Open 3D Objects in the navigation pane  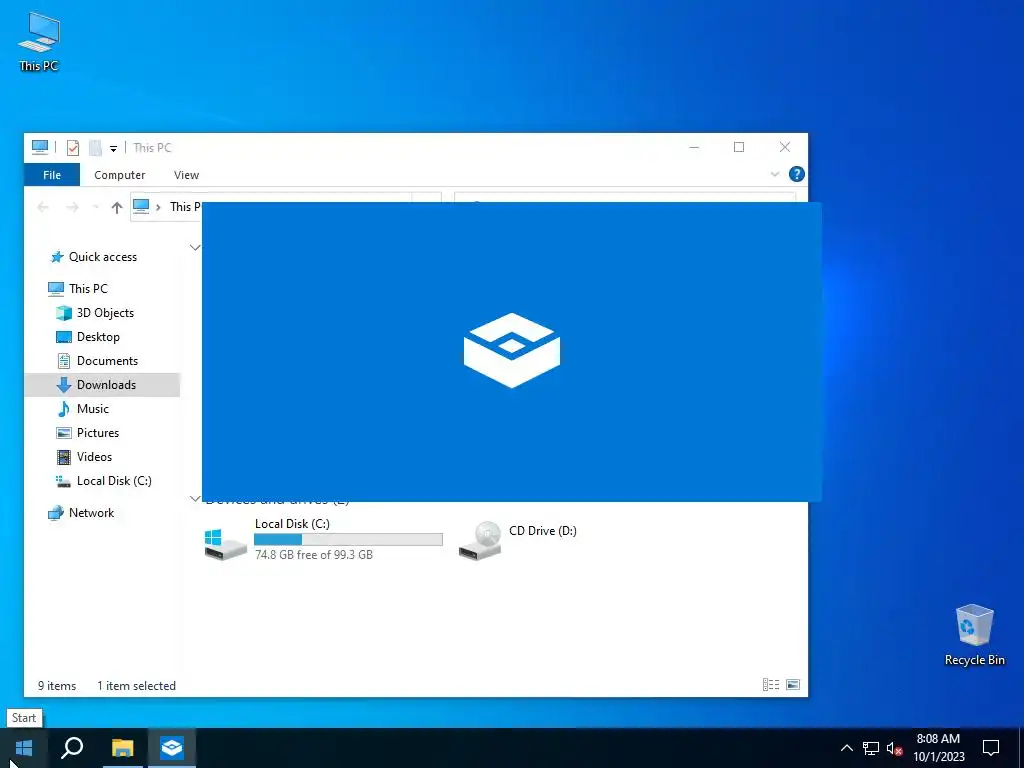(105, 313)
